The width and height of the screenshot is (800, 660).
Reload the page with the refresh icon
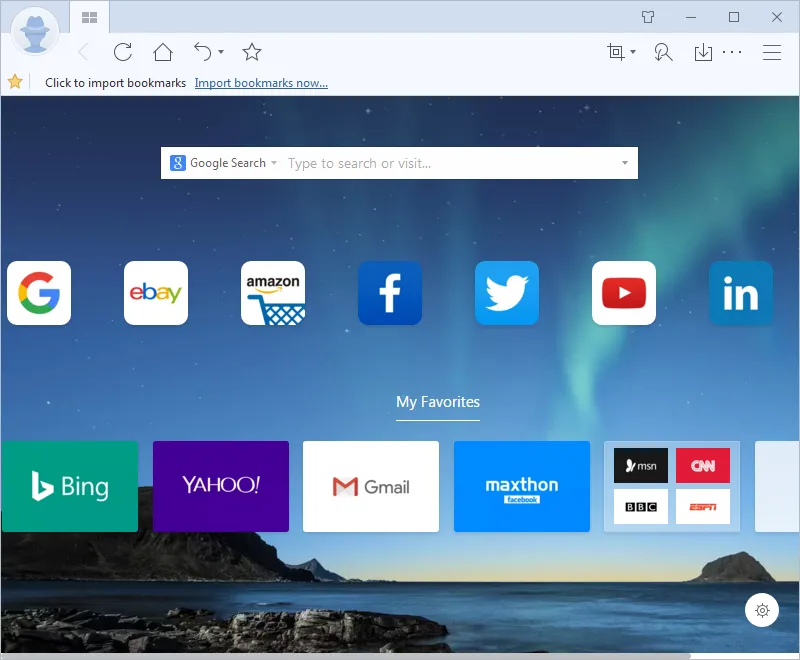123,52
